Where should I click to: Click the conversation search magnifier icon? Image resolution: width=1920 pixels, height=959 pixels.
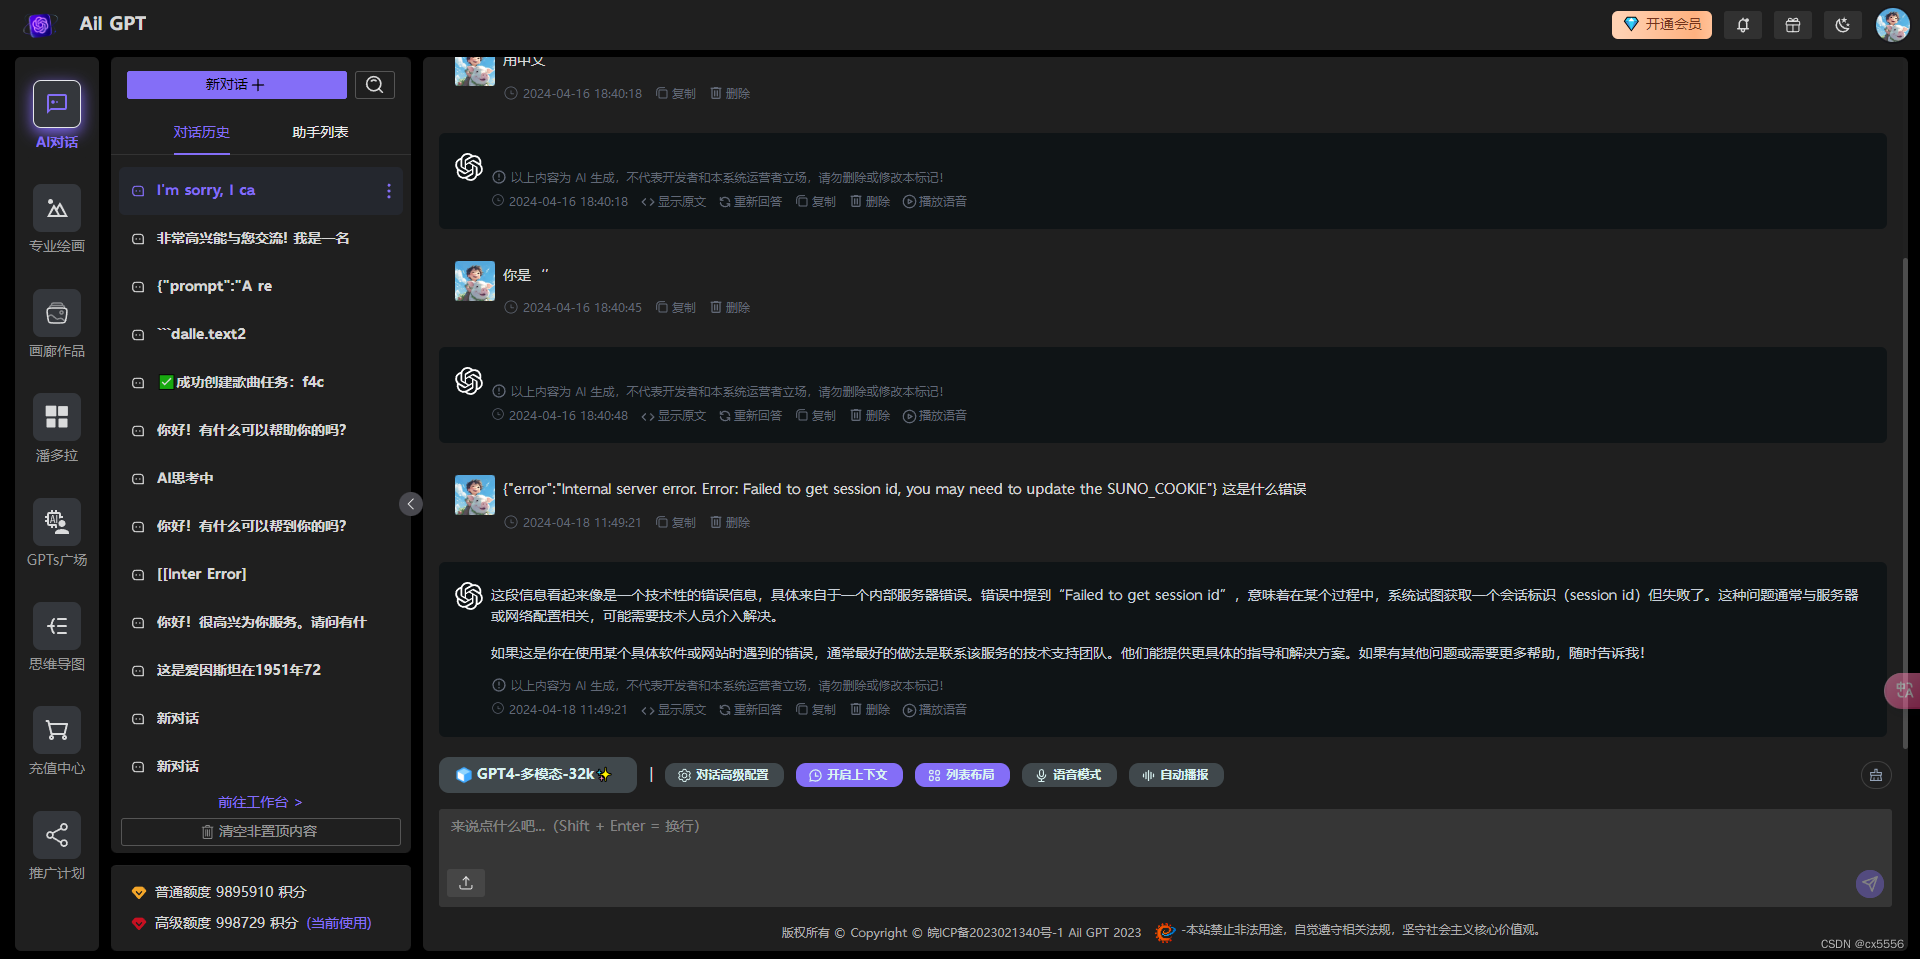[x=375, y=85]
